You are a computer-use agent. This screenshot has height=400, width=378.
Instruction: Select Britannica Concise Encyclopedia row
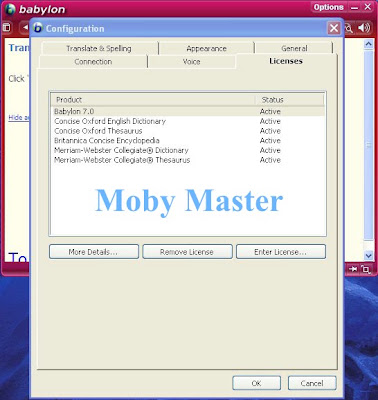click(188, 140)
